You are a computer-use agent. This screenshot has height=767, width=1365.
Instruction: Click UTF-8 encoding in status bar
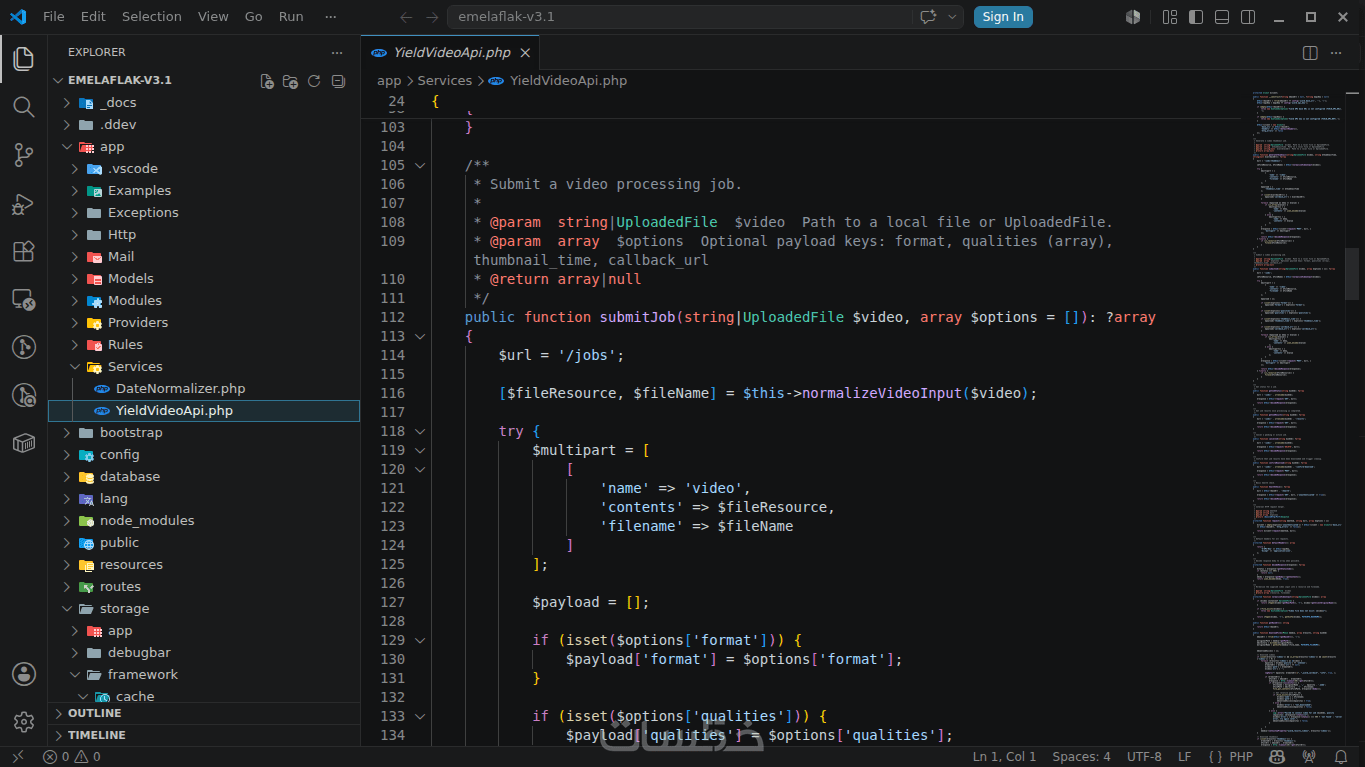click(x=1144, y=757)
